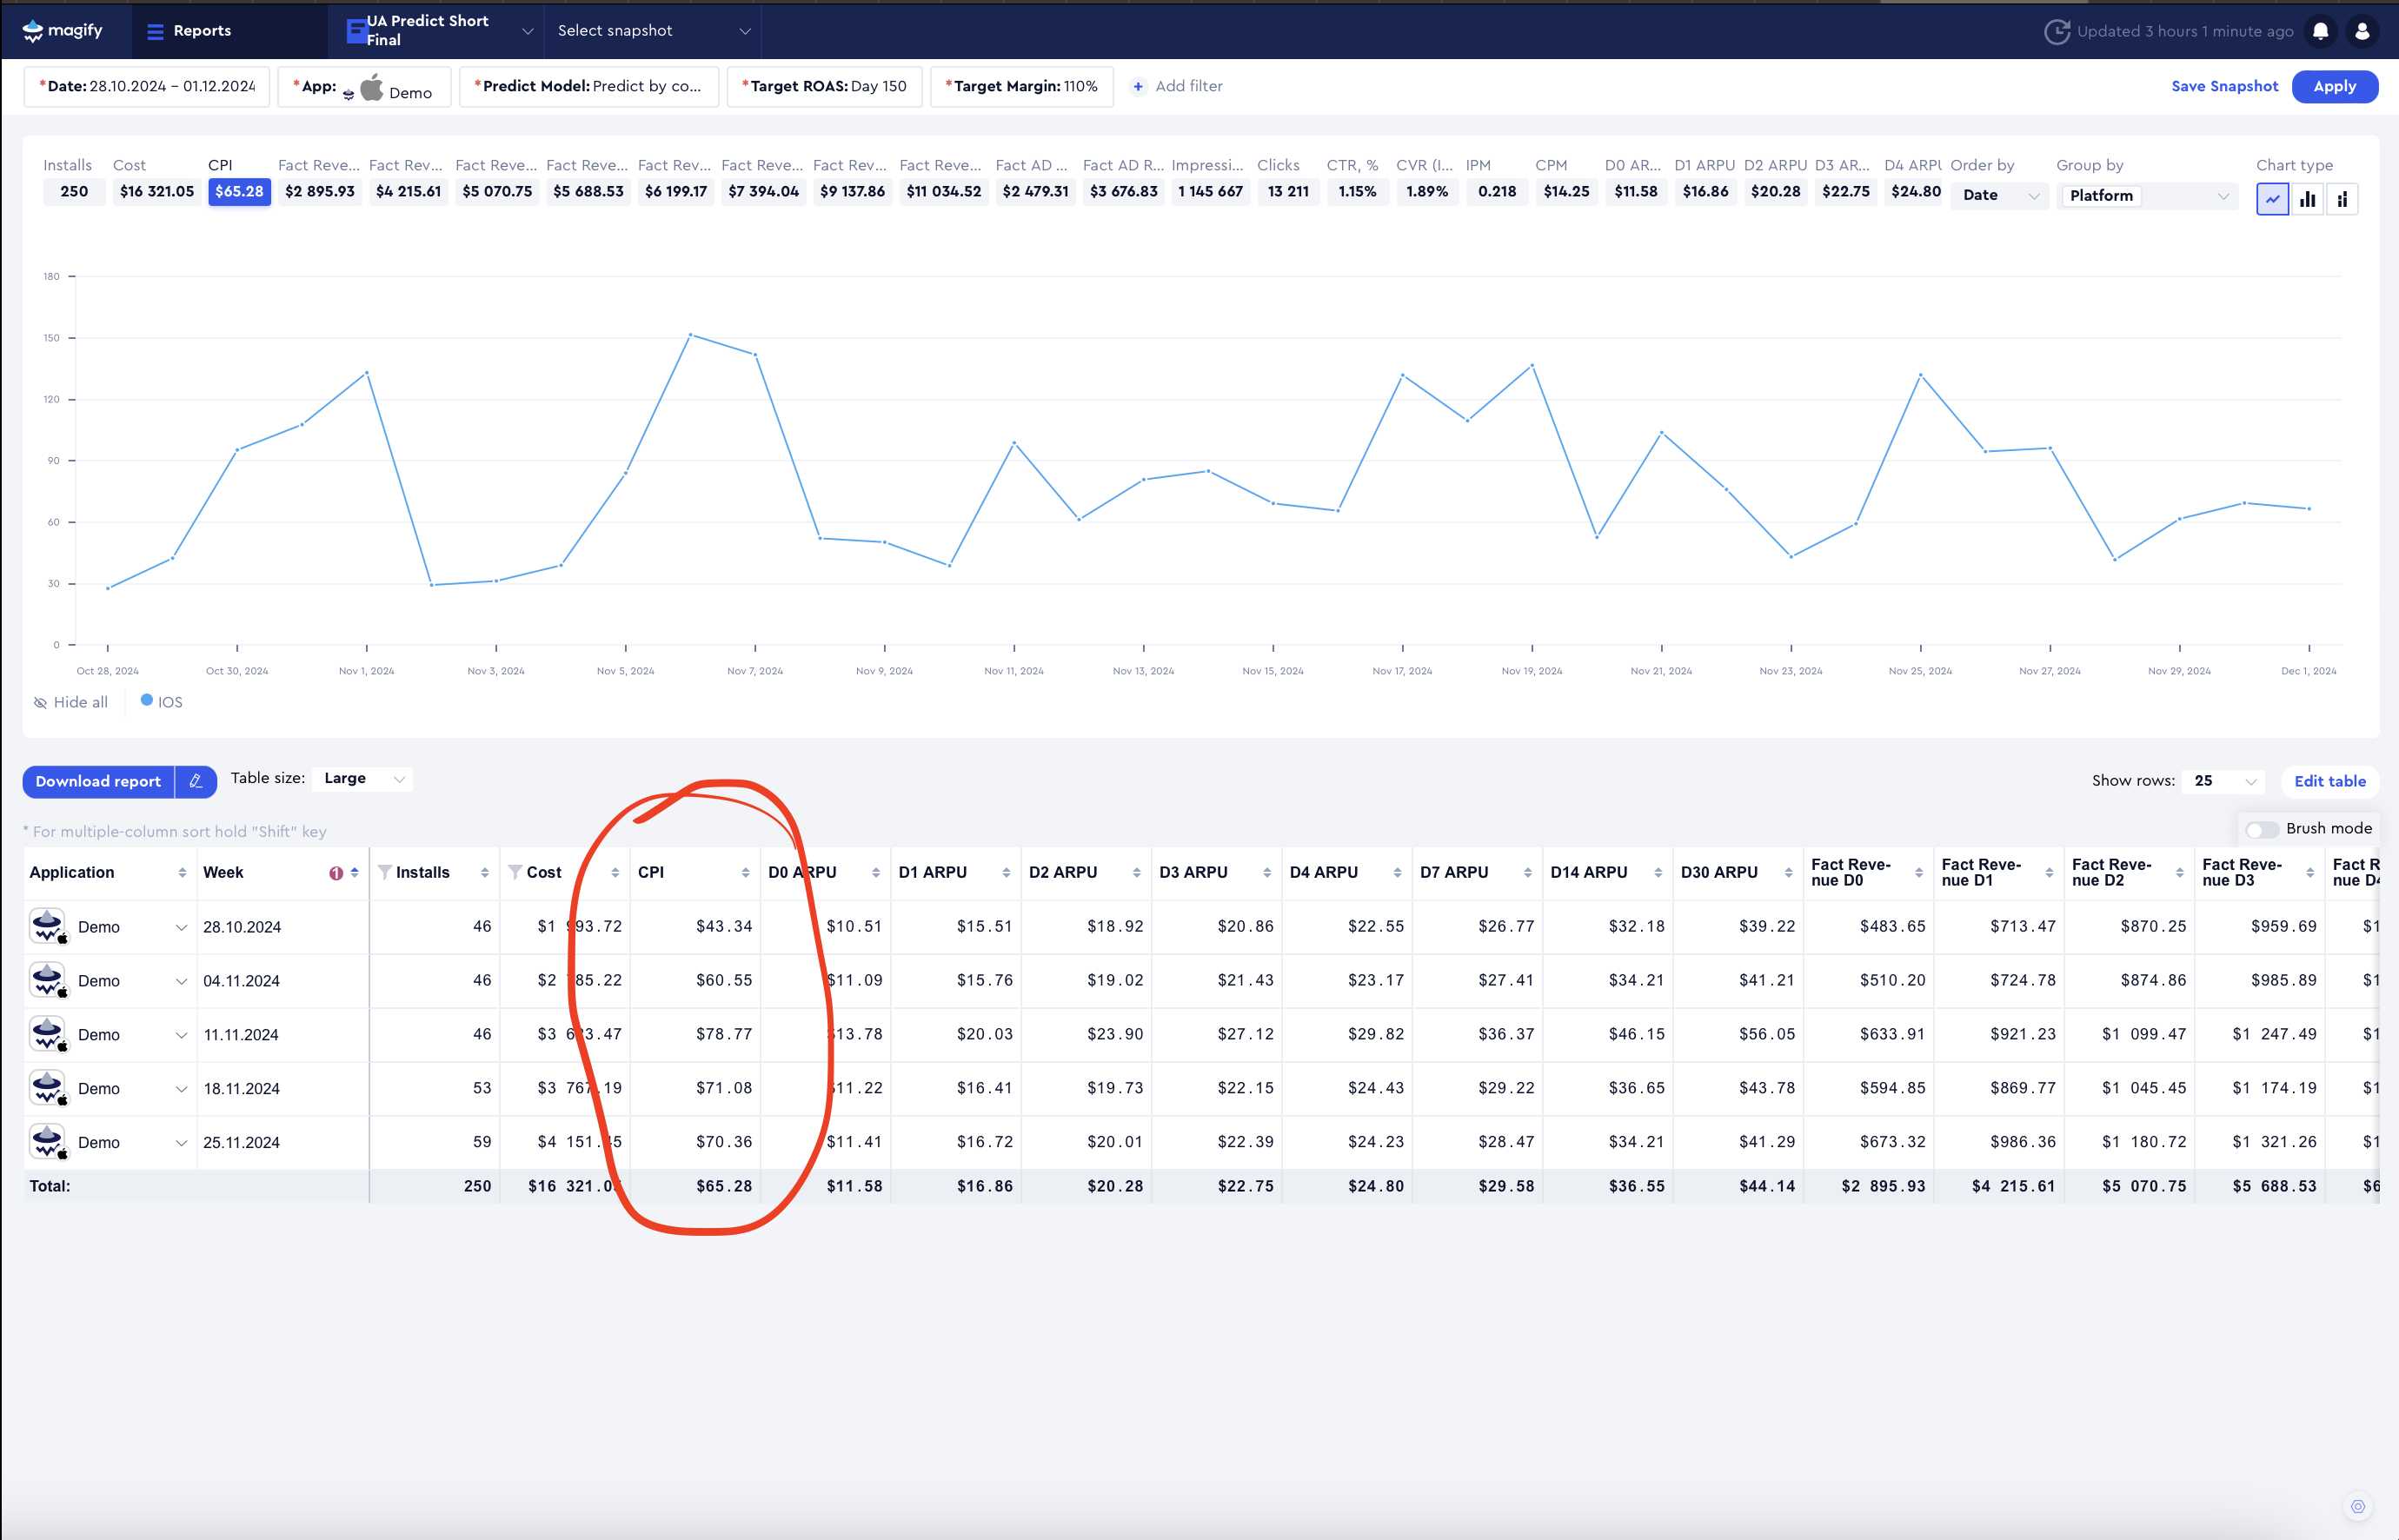Enable Brush mode
The image size is (2399, 1540).
click(2262, 829)
